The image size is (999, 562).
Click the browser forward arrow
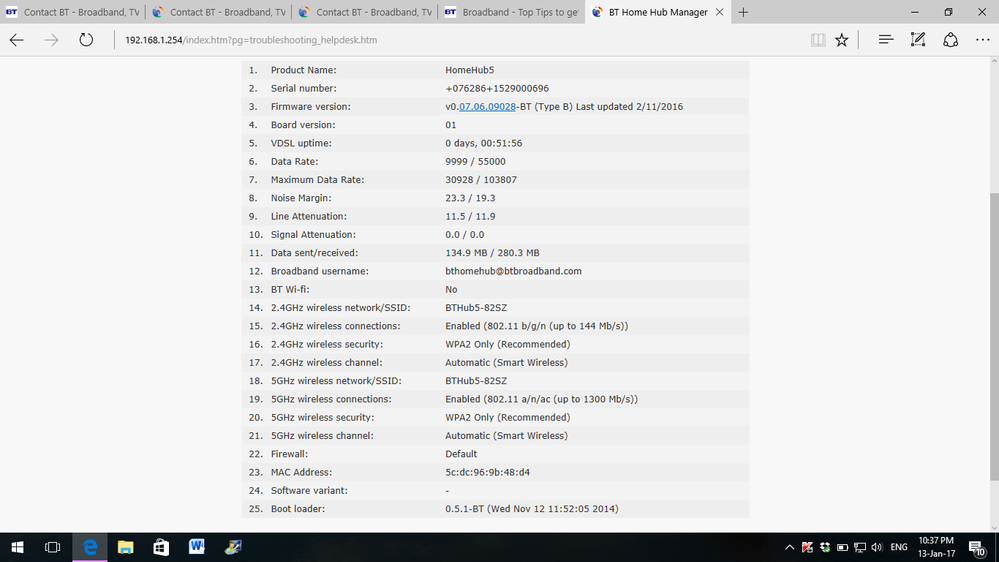pos(51,40)
